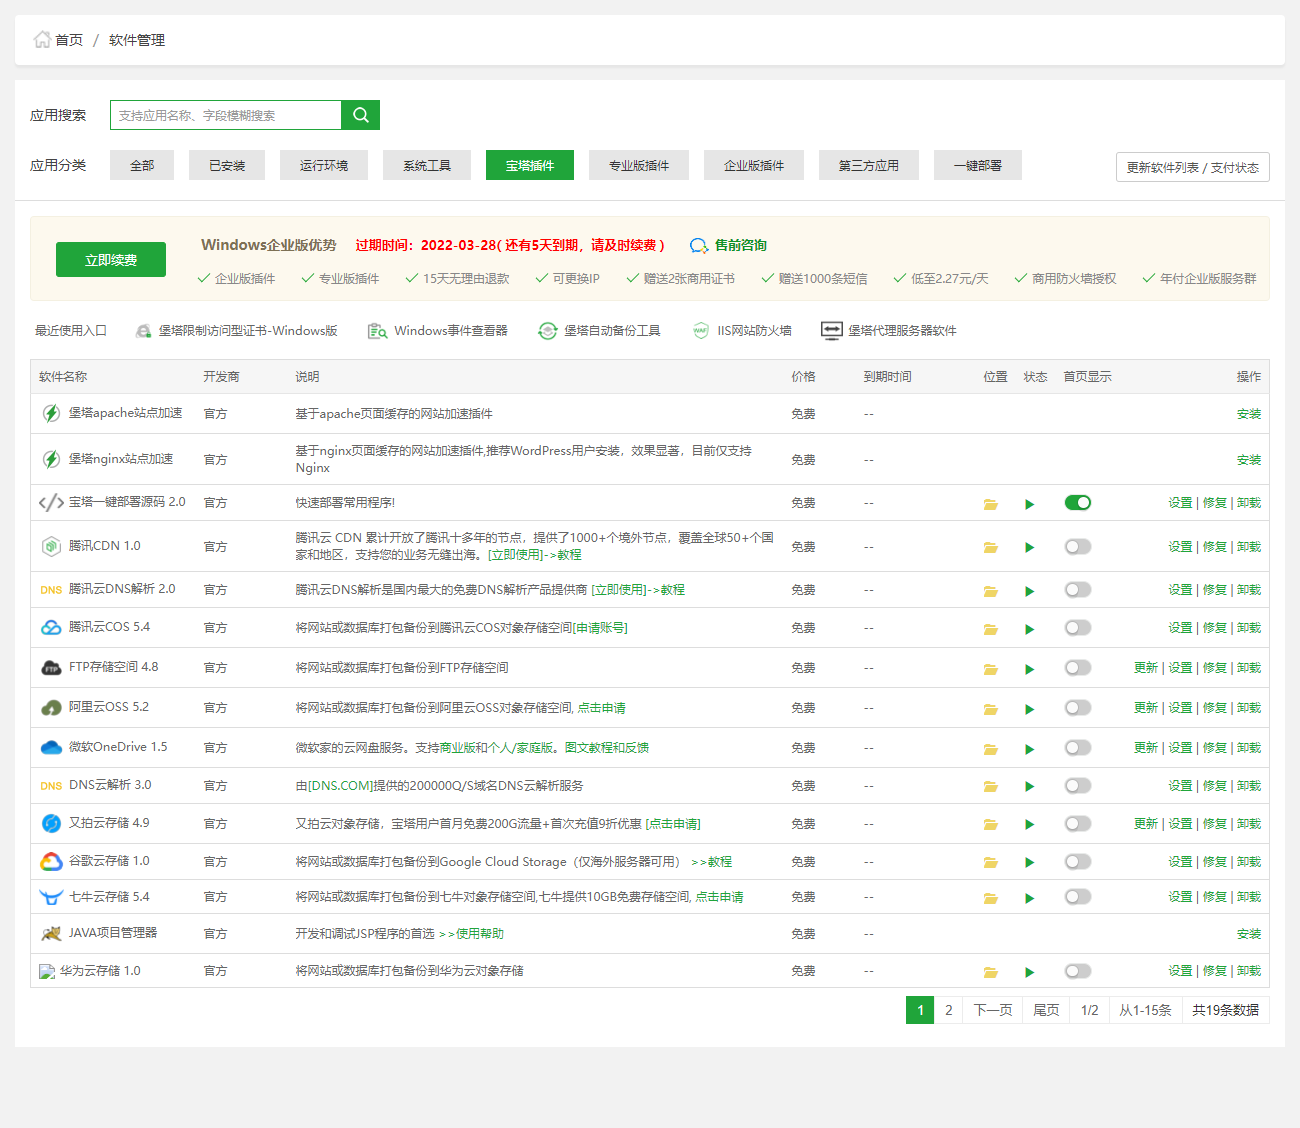
Task: Focus the 应用搜索 search input
Action: [x=226, y=115]
